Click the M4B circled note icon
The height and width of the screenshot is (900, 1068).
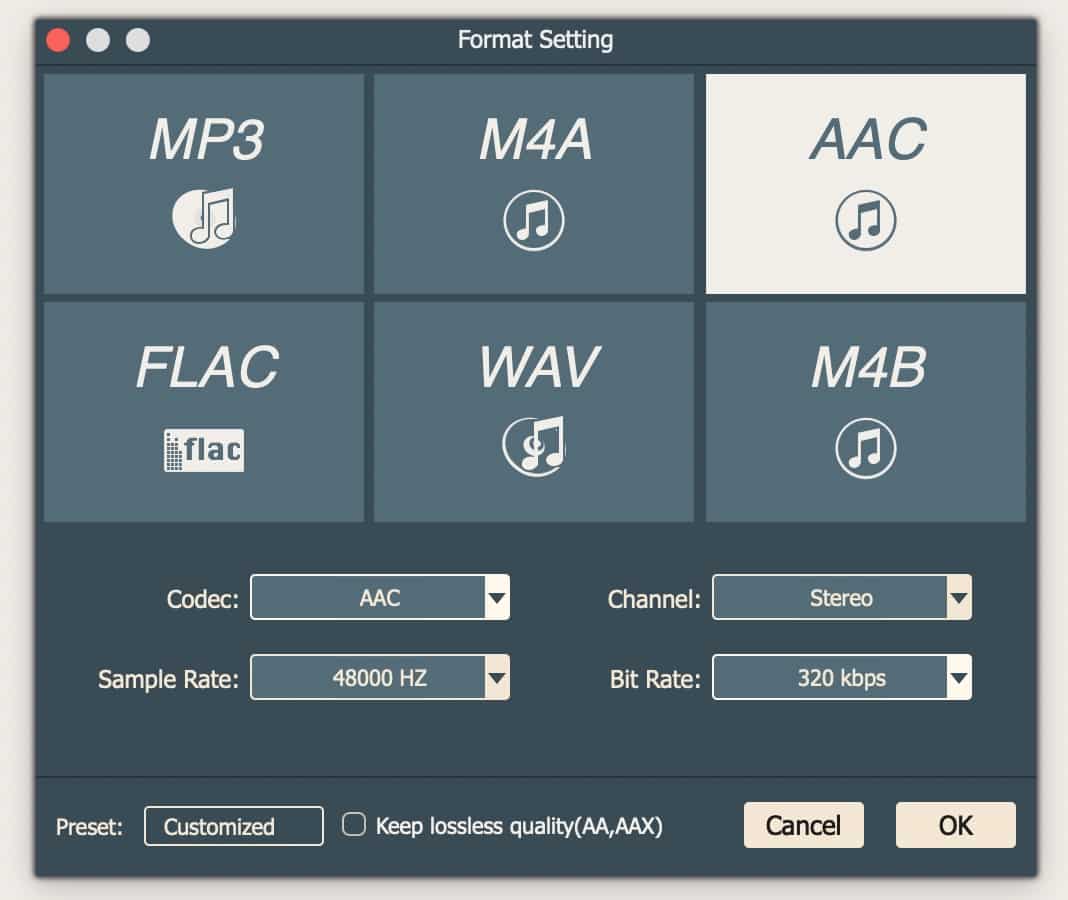(865, 449)
